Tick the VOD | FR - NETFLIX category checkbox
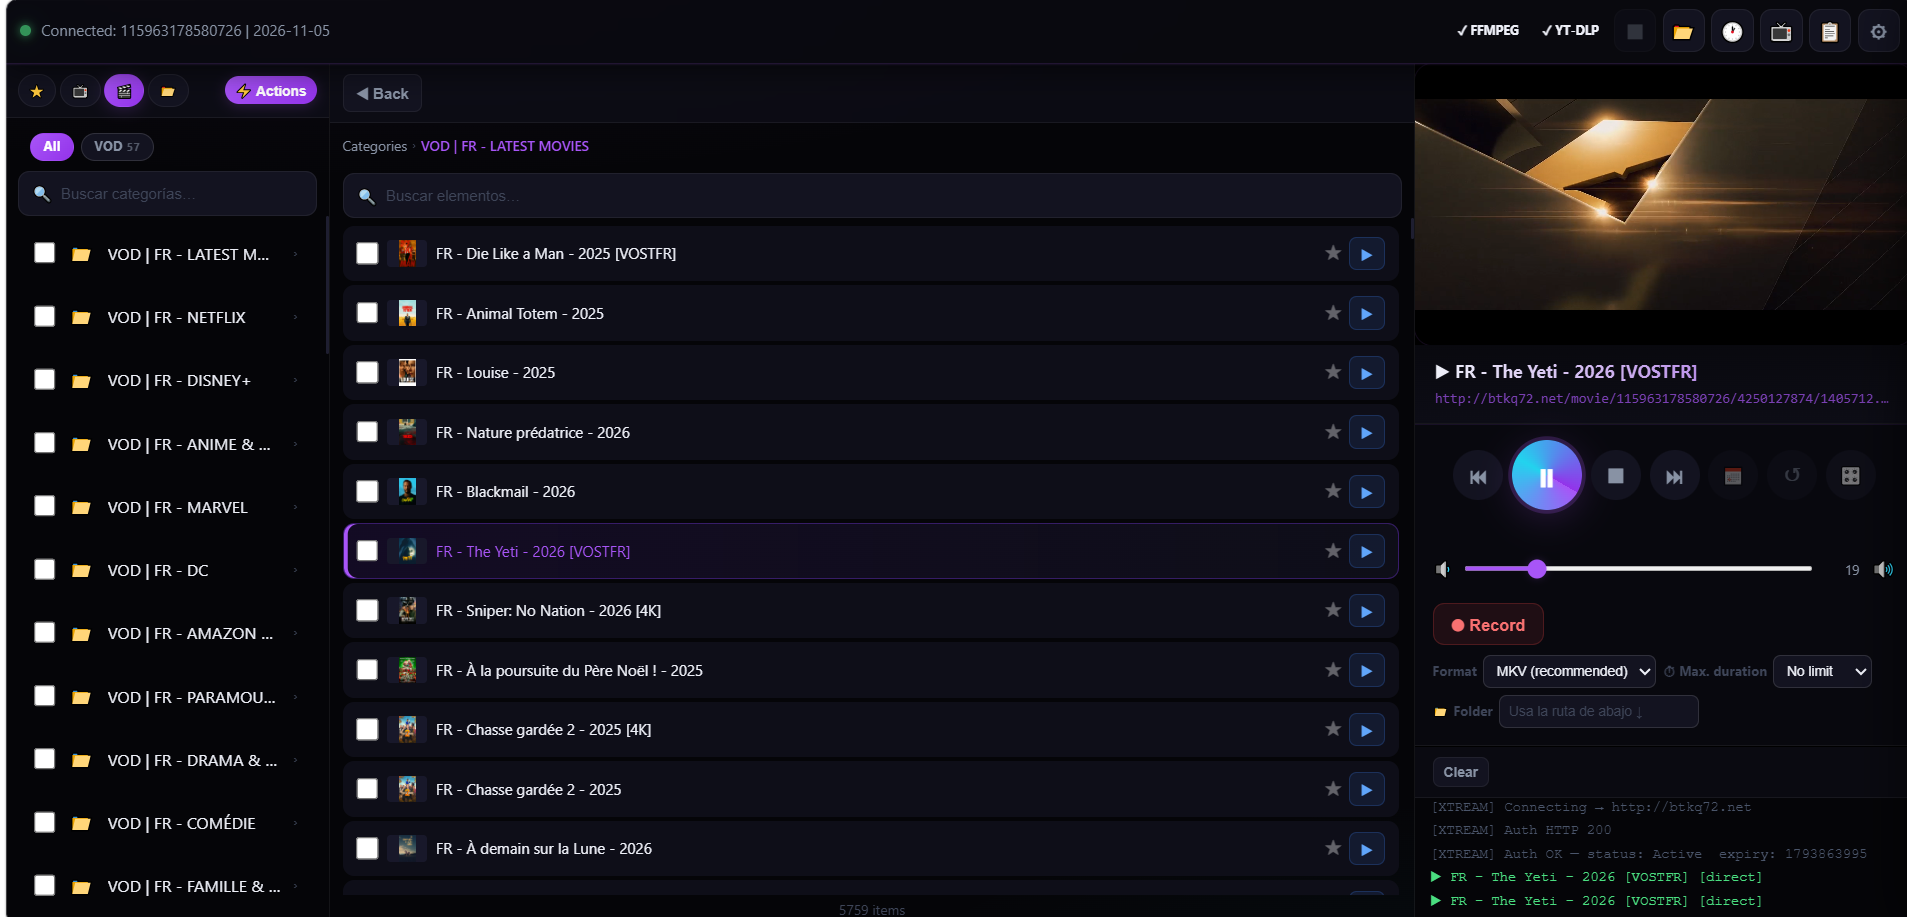 pyautogui.click(x=45, y=317)
